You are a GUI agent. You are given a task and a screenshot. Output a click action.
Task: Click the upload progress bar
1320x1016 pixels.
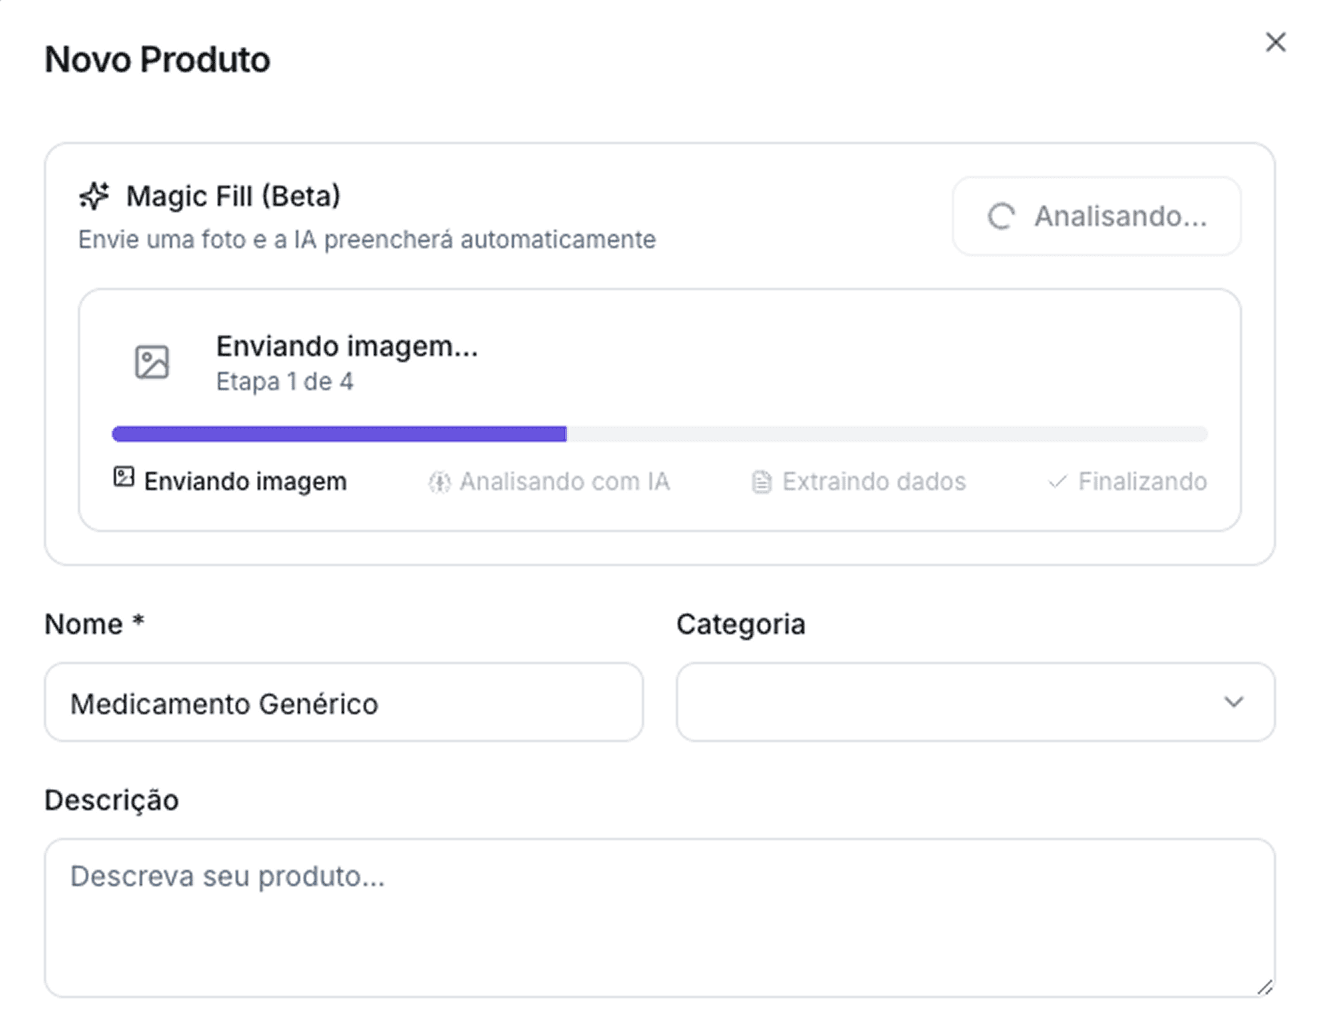coord(660,433)
